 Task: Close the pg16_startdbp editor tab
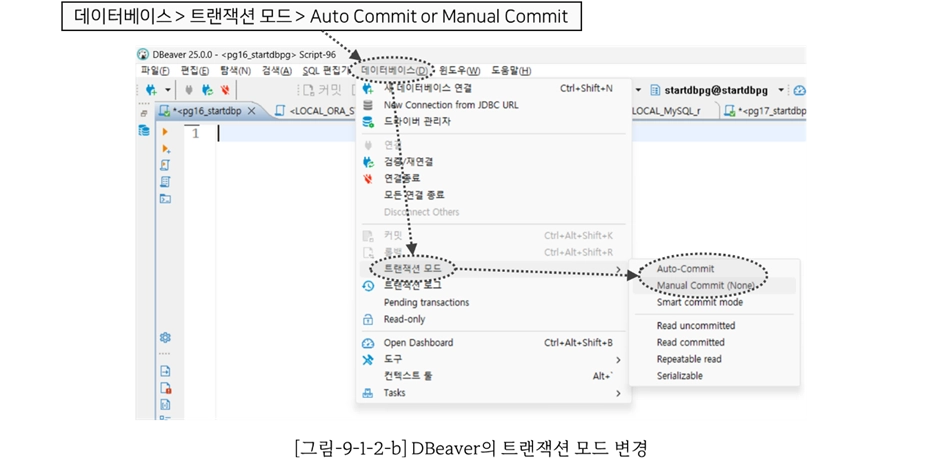tap(252, 111)
